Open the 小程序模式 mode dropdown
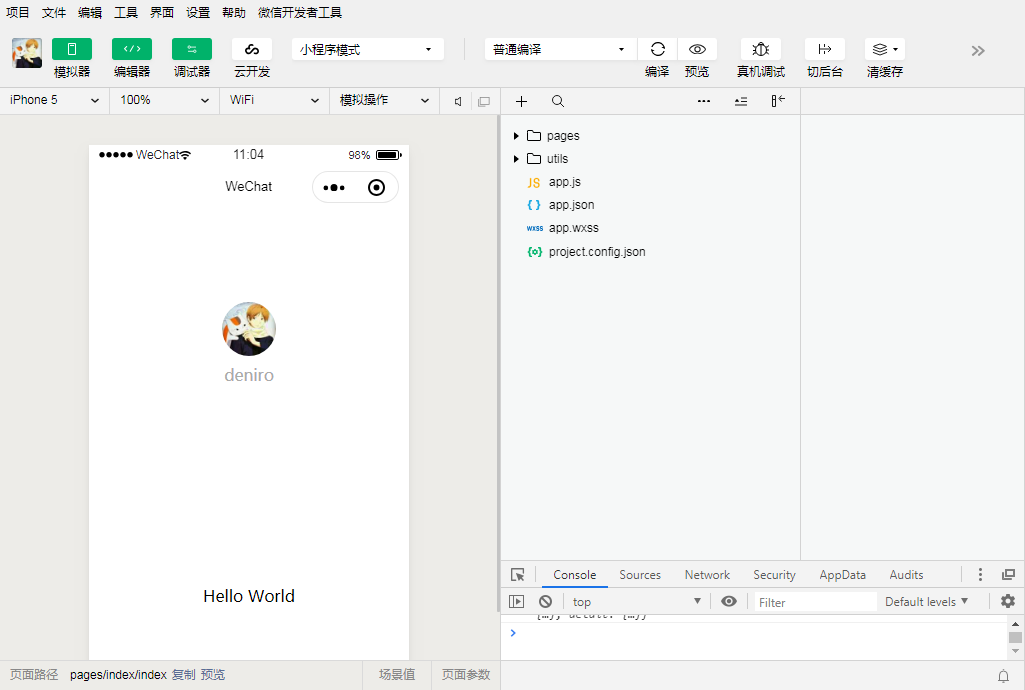This screenshot has height=690, width=1025. click(367, 50)
